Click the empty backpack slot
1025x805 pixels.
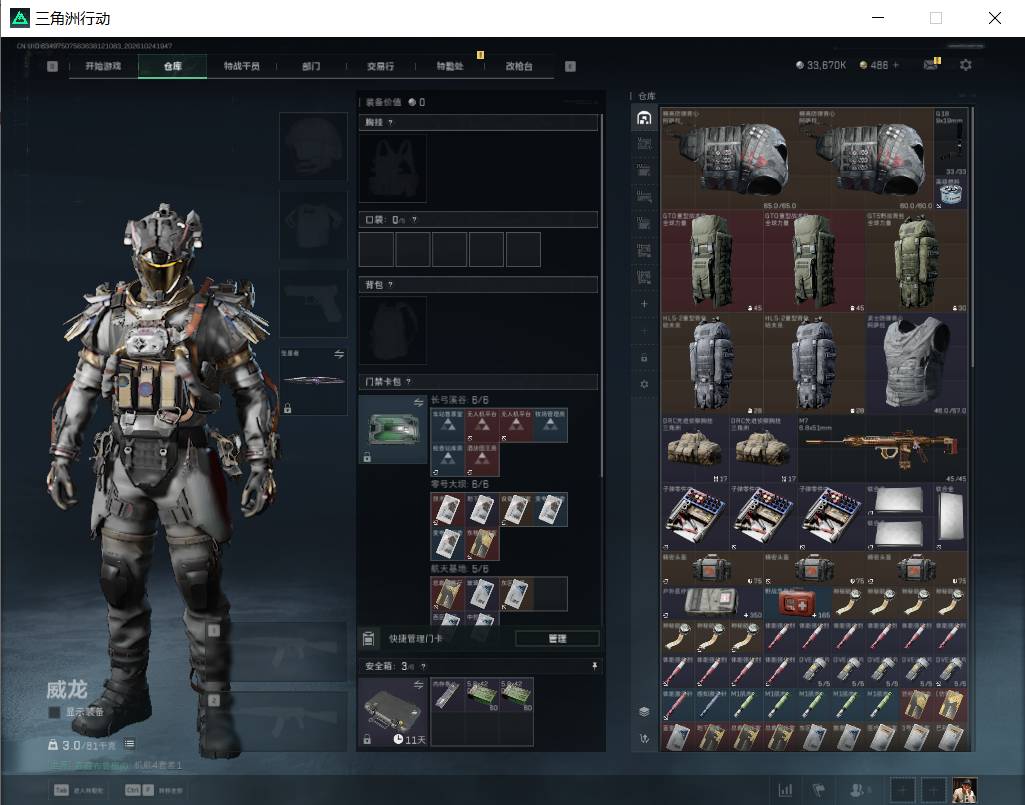coord(393,330)
